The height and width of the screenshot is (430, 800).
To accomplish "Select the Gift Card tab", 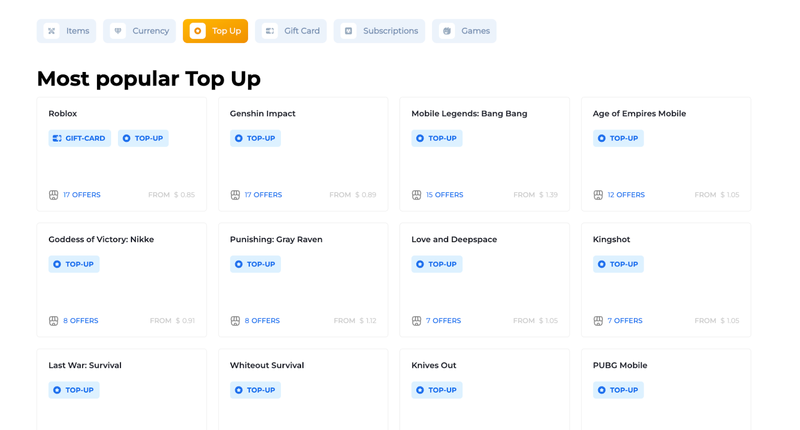I will 291,31.
